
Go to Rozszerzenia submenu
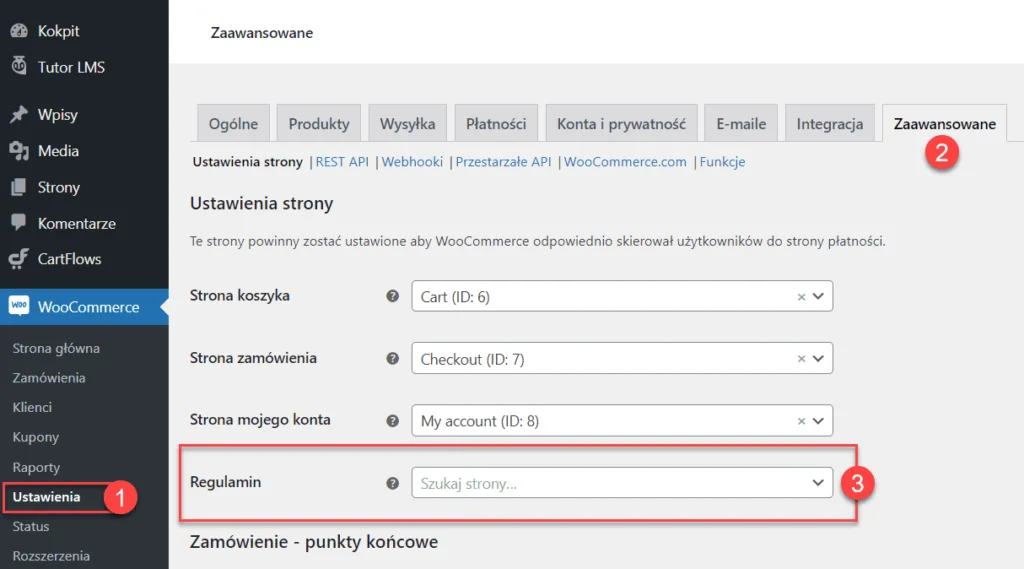[51, 556]
